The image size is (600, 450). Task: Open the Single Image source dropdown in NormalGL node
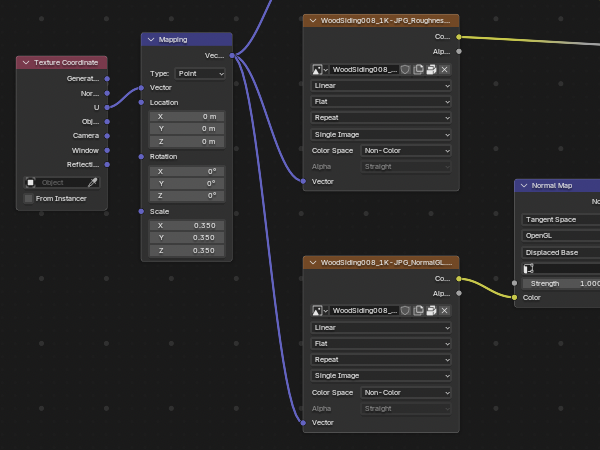coord(381,376)
